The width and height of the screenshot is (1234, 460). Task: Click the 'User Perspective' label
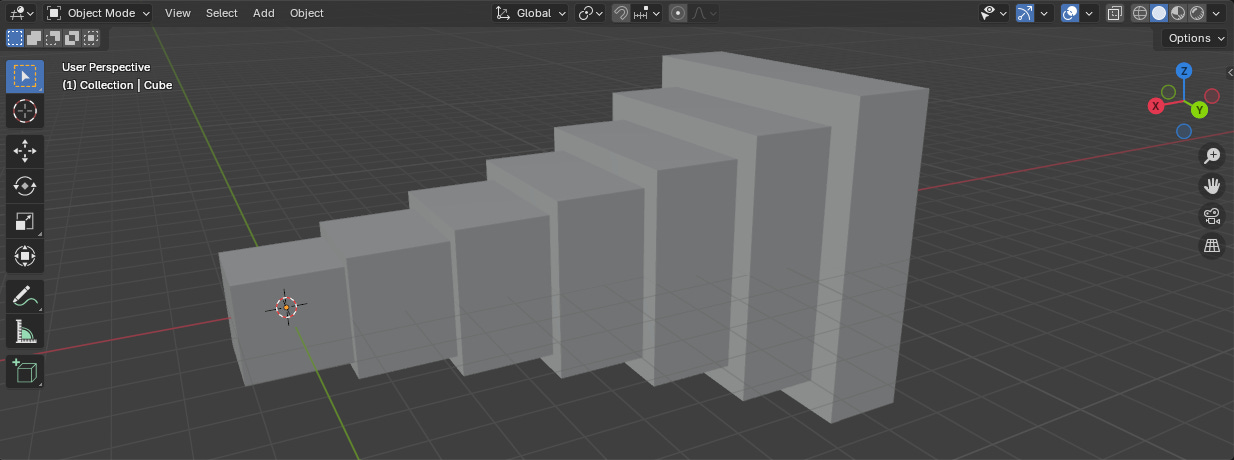(106, 67)
